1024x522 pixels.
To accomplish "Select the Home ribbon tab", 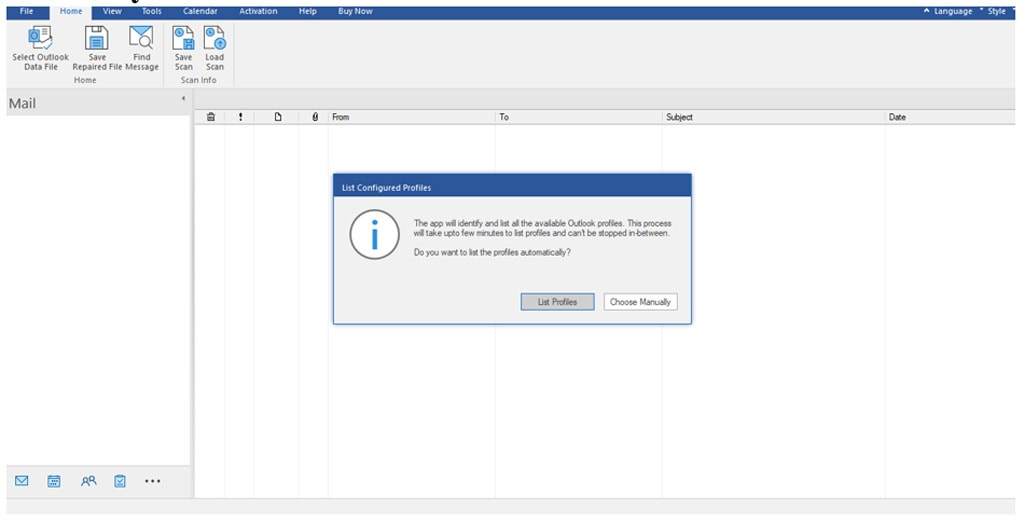I will [x=71, y=12].
